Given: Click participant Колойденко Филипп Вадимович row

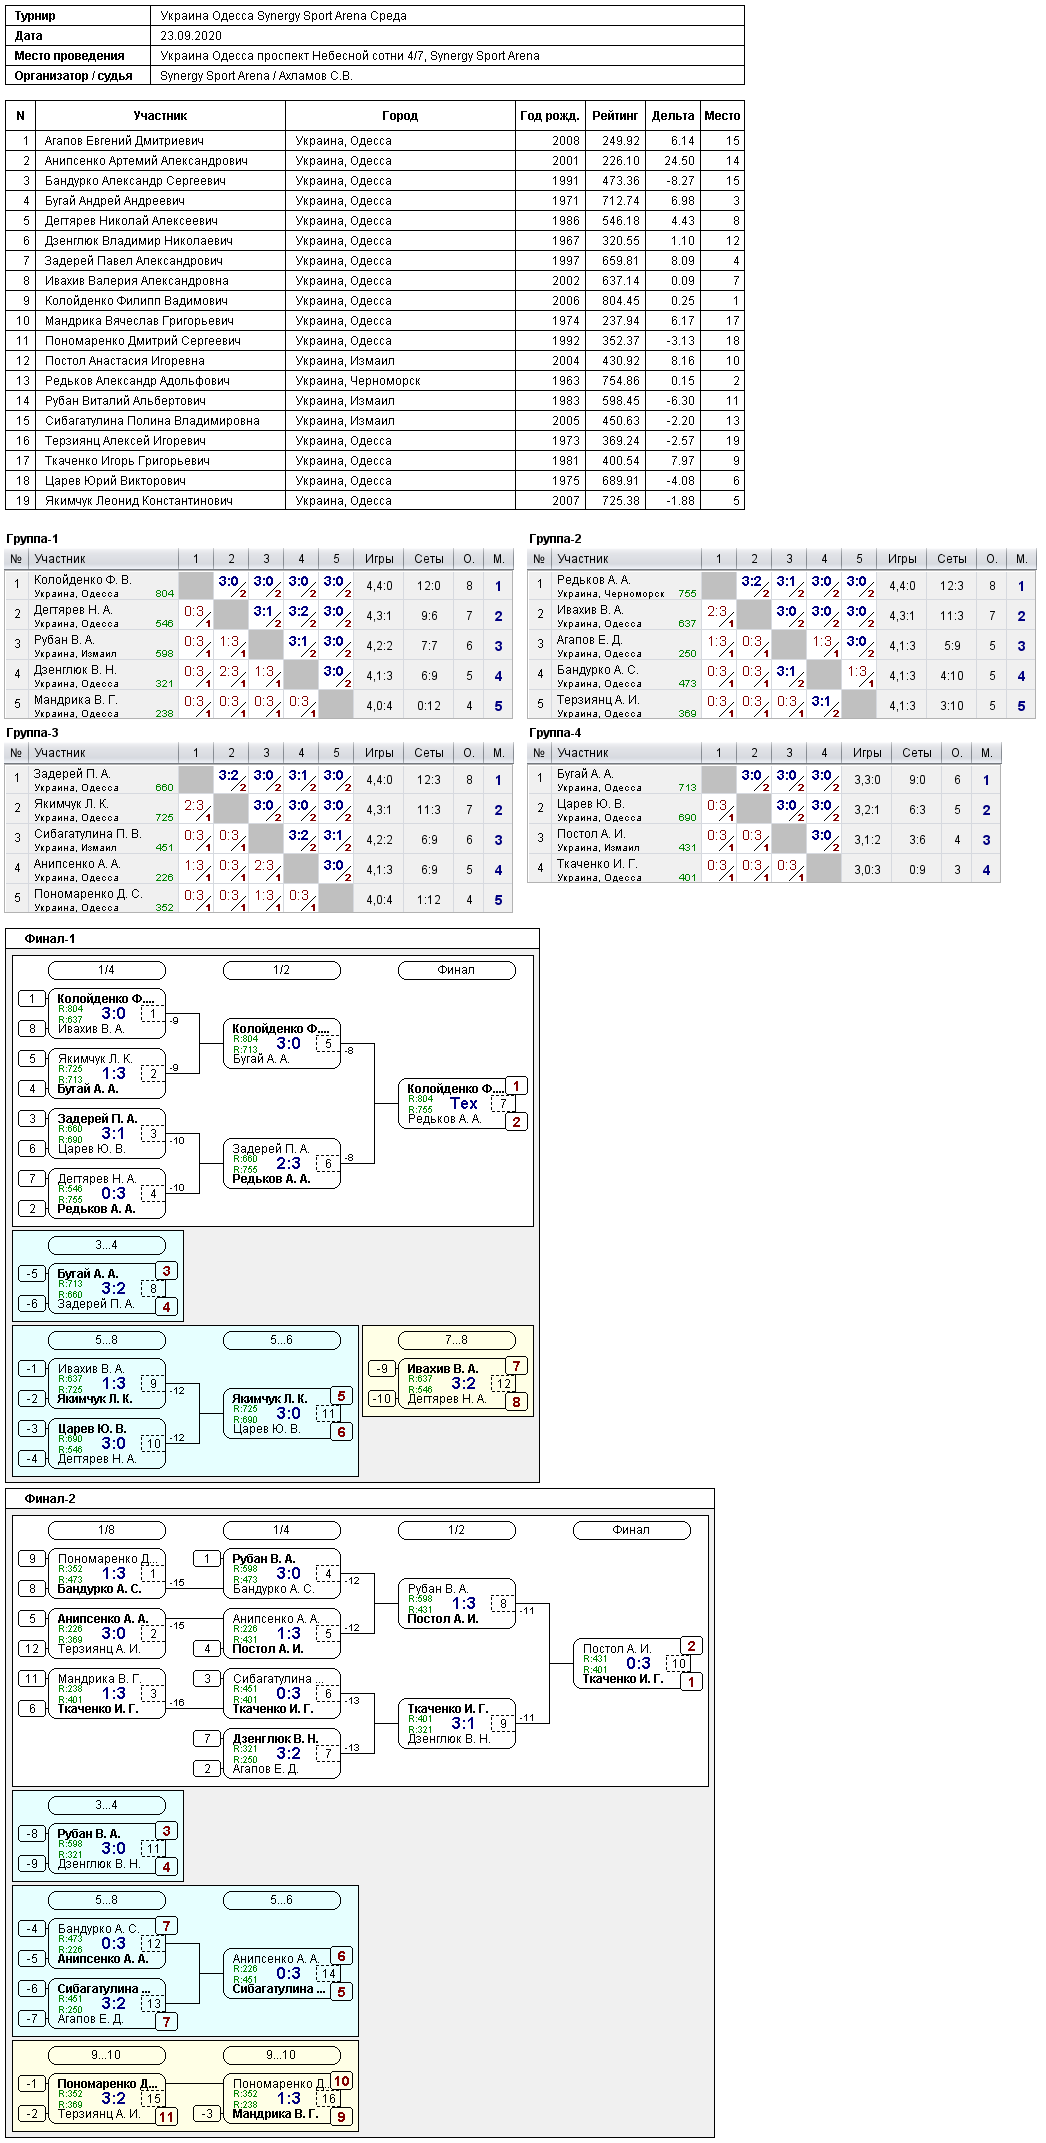Looking at the screenshot, I should [375, 301].
